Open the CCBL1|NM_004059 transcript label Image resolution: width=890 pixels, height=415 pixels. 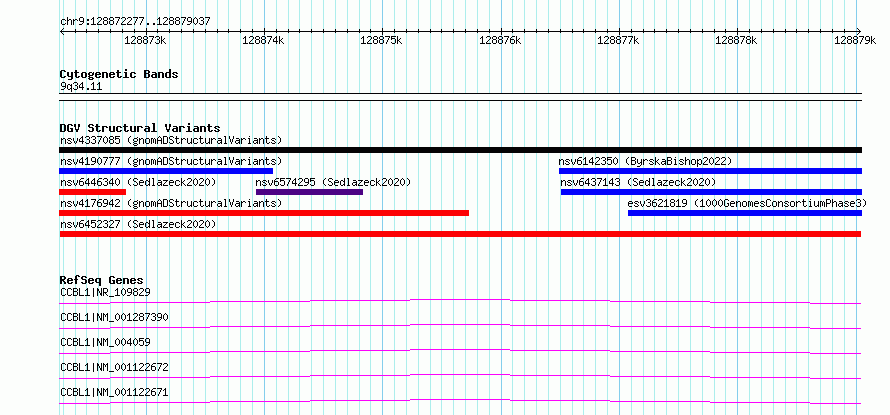[105, 342]
